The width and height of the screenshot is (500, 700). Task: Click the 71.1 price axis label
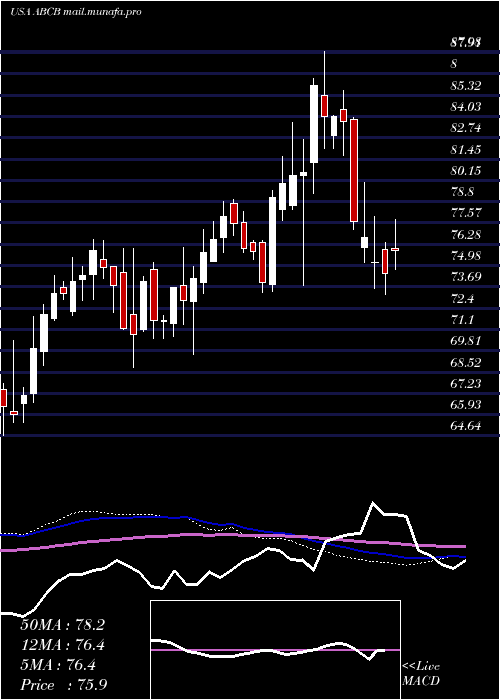(462, 320)
